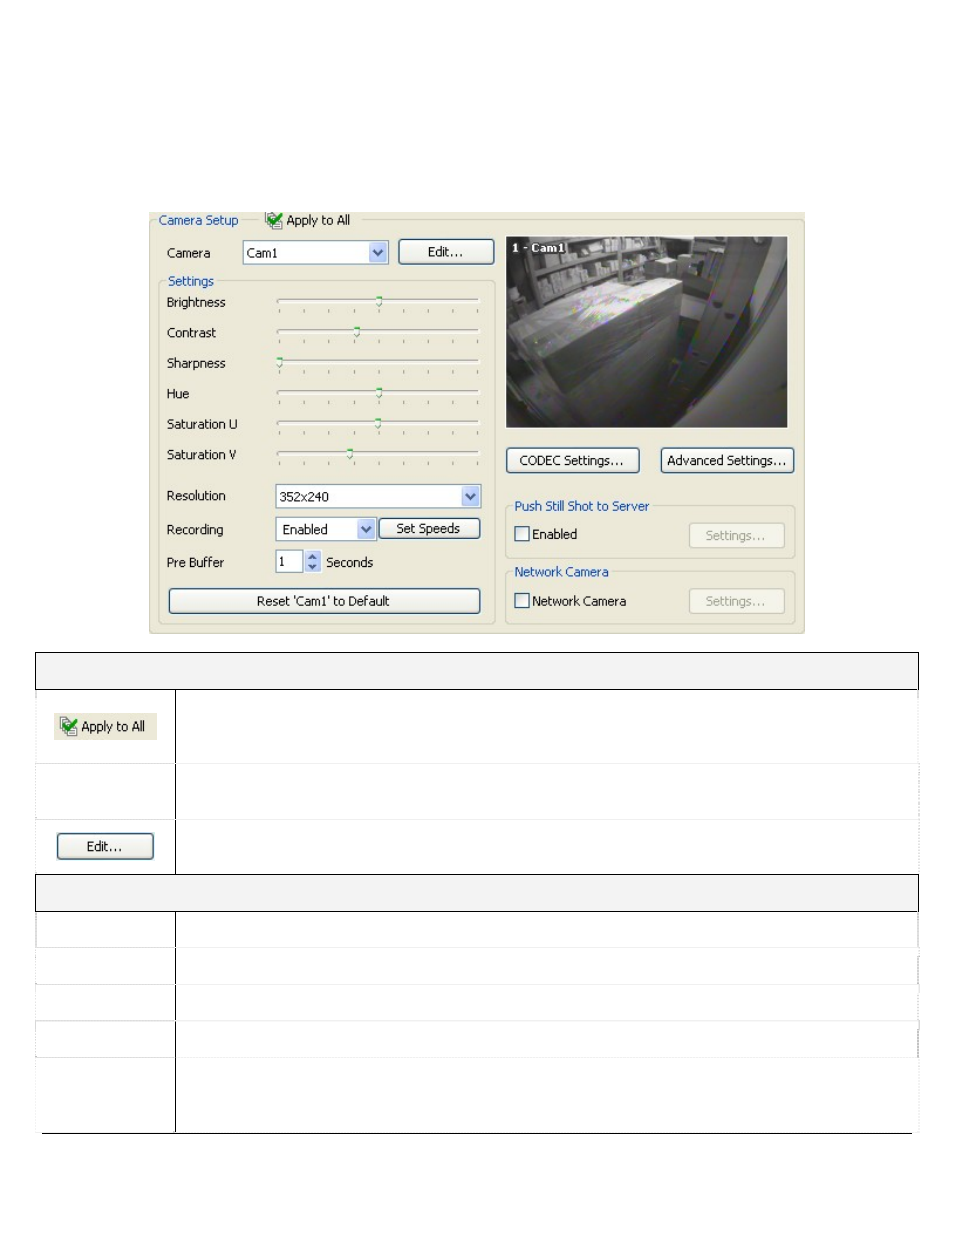Click the Apply to All checkmark icon
Screen dimensions: 954x1235
tap(273, 220)
